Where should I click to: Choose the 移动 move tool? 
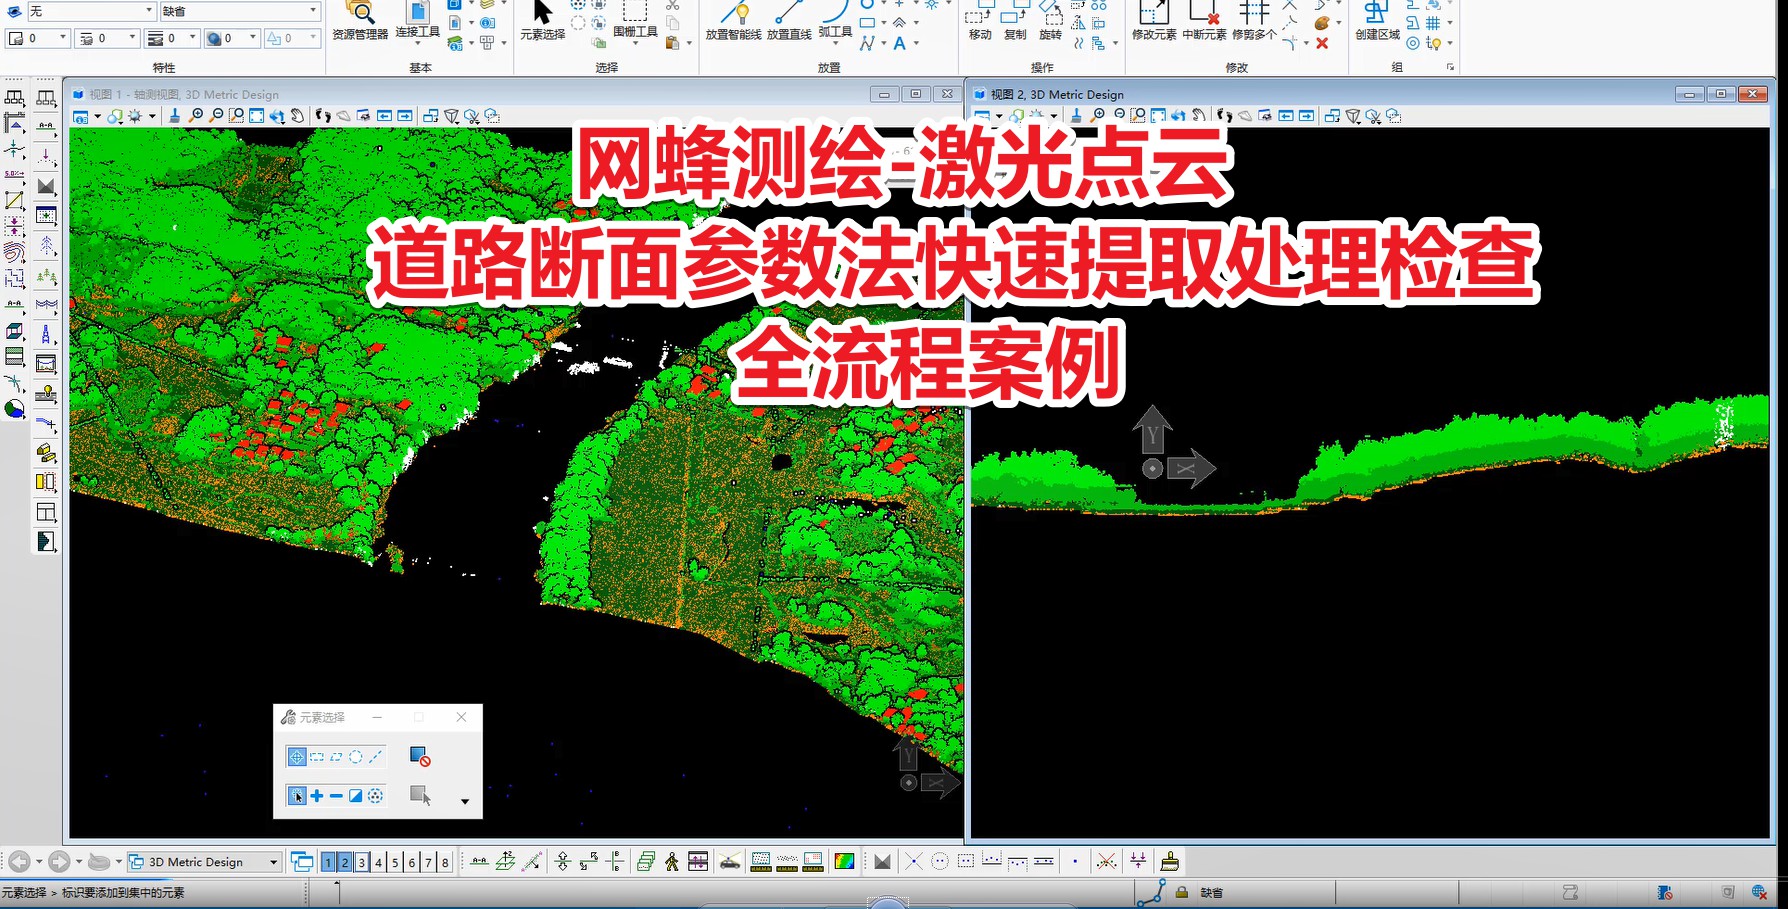coord(980,21)
